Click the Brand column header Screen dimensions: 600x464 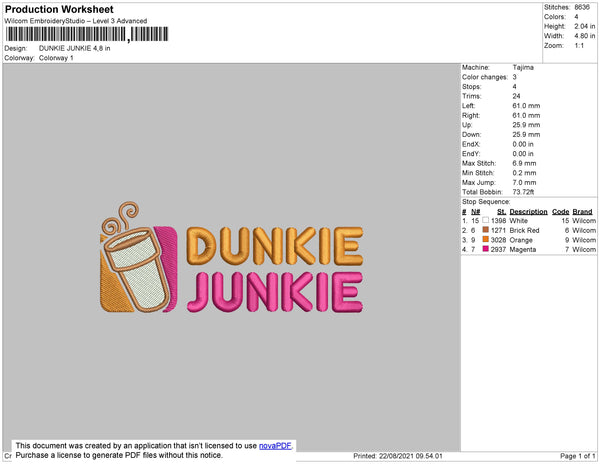click(582, 212)
